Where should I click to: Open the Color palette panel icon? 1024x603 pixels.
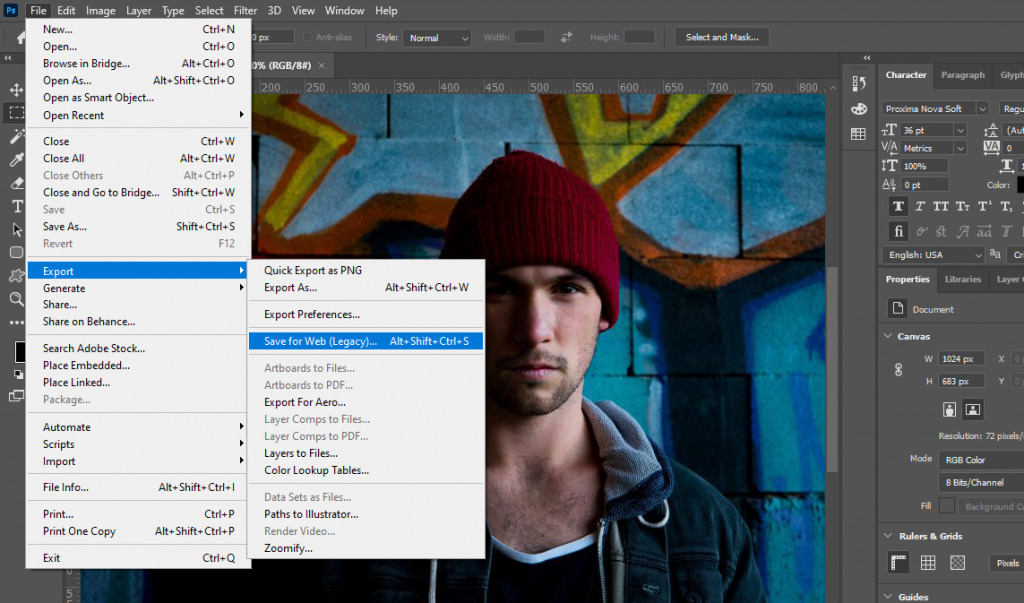click(859, 108)
